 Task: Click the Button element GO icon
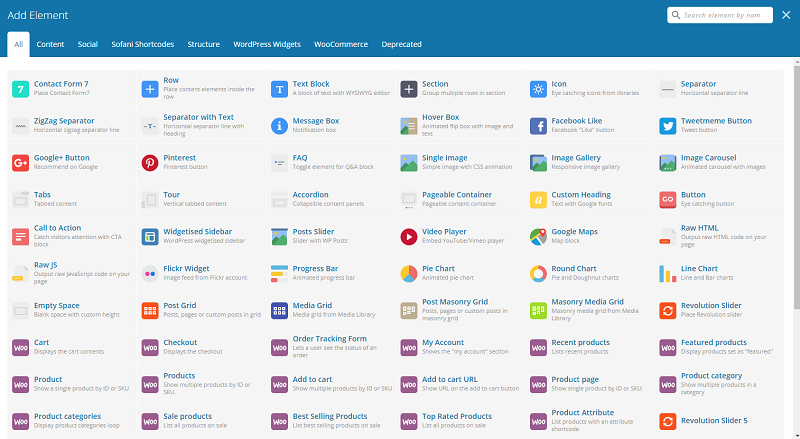point(668,200)
